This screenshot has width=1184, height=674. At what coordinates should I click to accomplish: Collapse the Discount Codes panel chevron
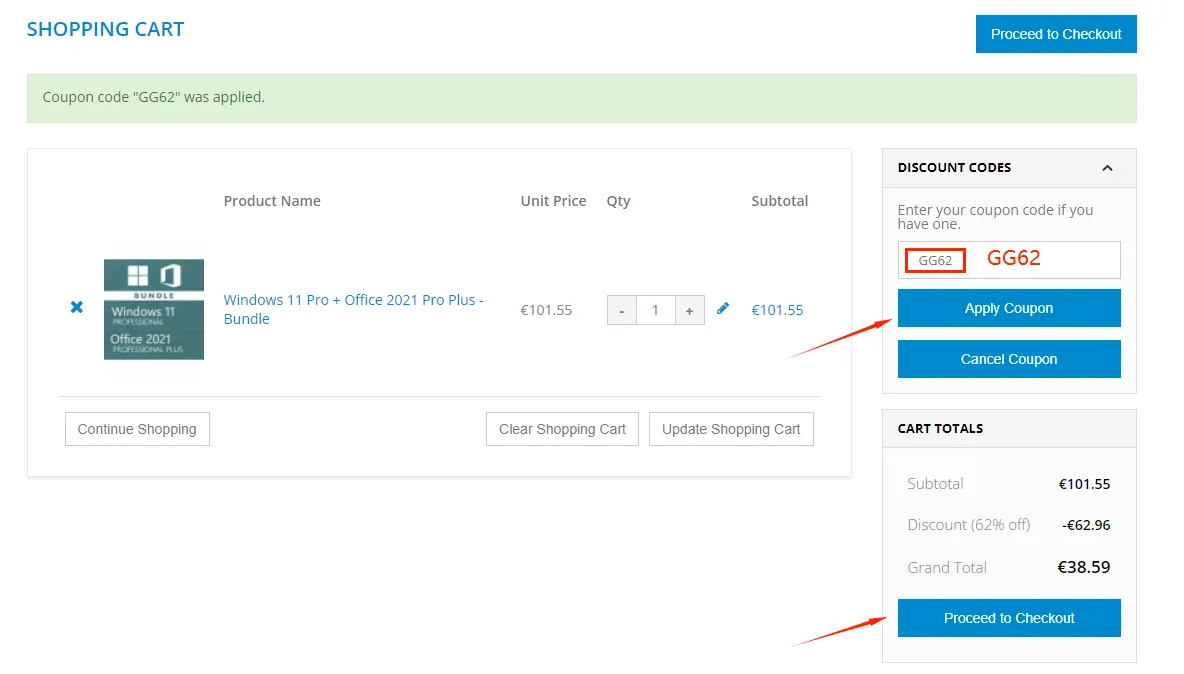pos(1107,168)
